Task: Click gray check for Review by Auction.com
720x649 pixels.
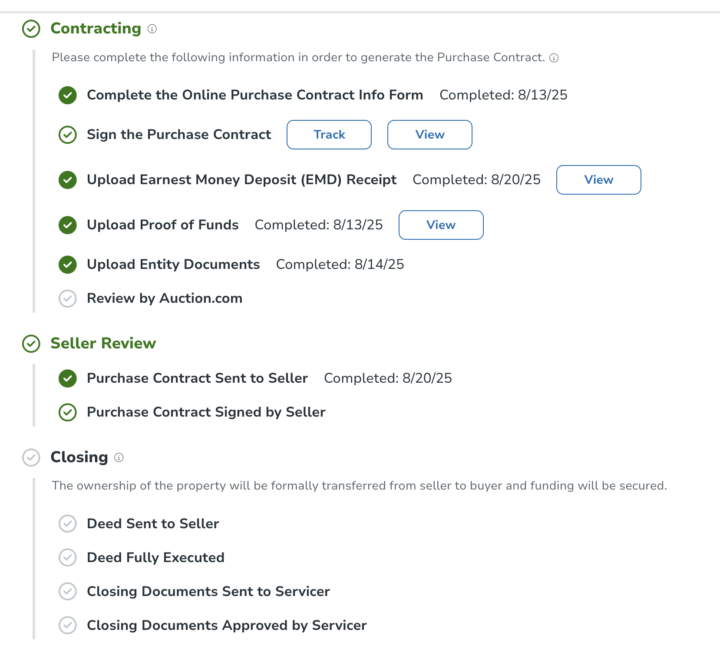Action: [x=68, y=298]
